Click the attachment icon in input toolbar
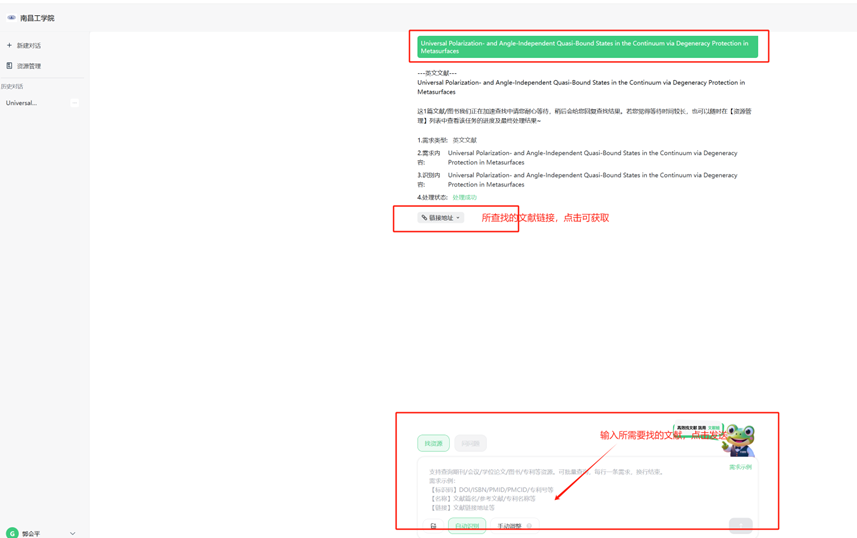This screenshot has width=857, height=538. (x=433, y=526)
